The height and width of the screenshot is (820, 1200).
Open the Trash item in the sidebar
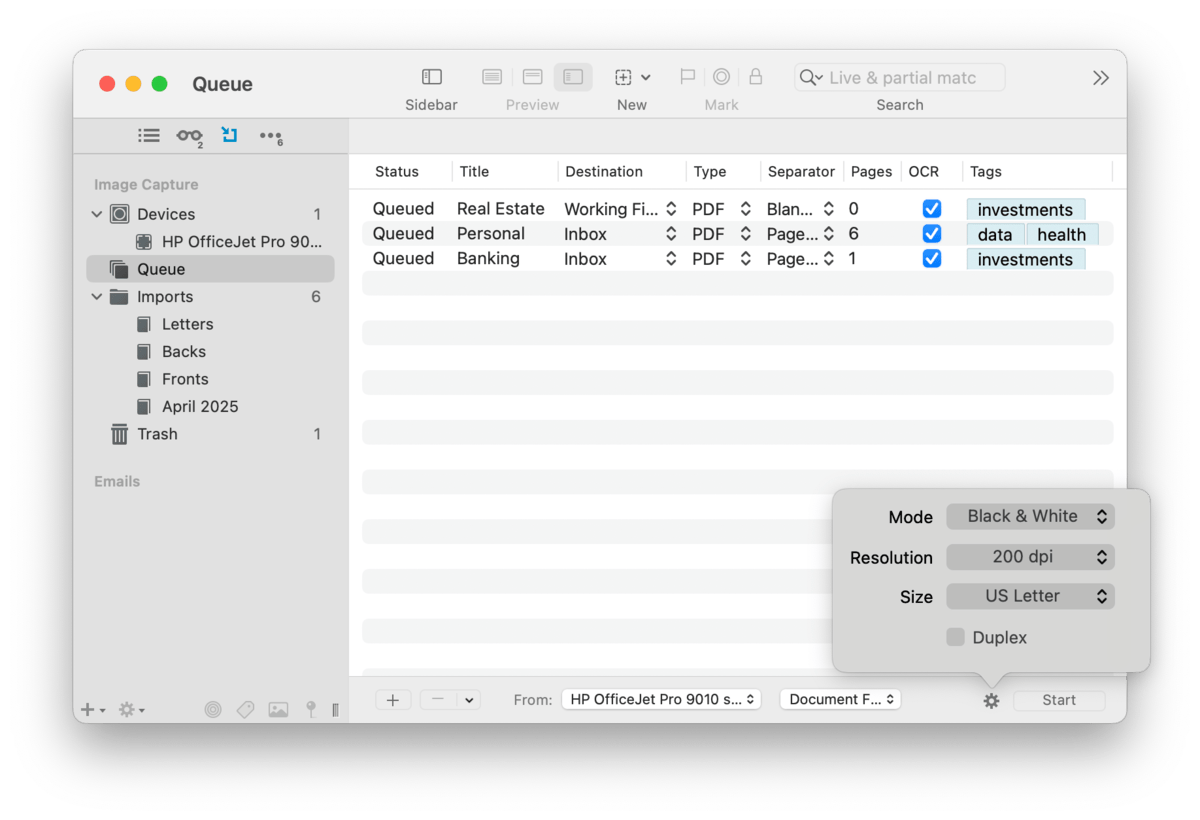coord(157,434)
